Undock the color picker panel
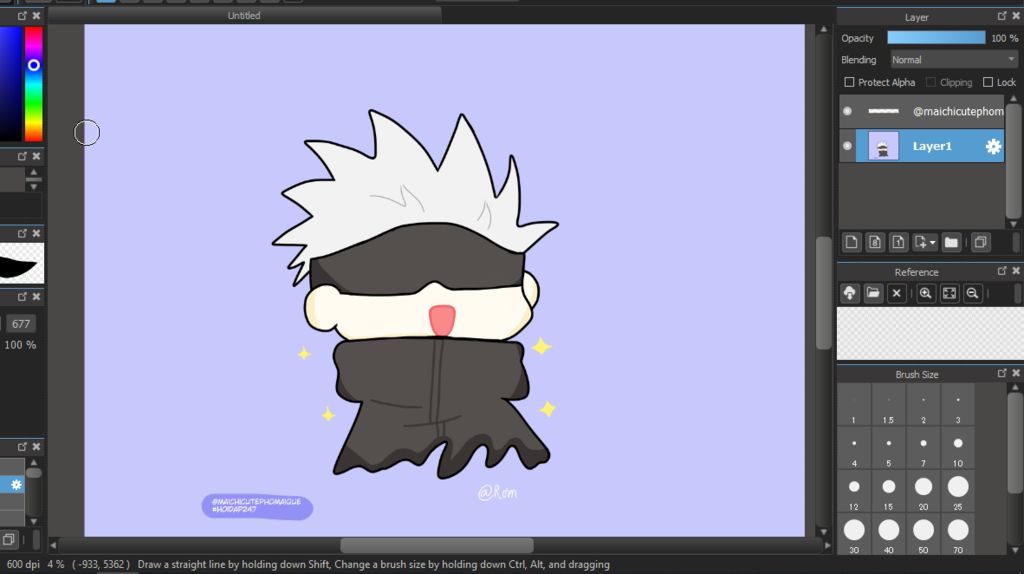Viewport: 1024px width, 574px height. pos(22,15)
